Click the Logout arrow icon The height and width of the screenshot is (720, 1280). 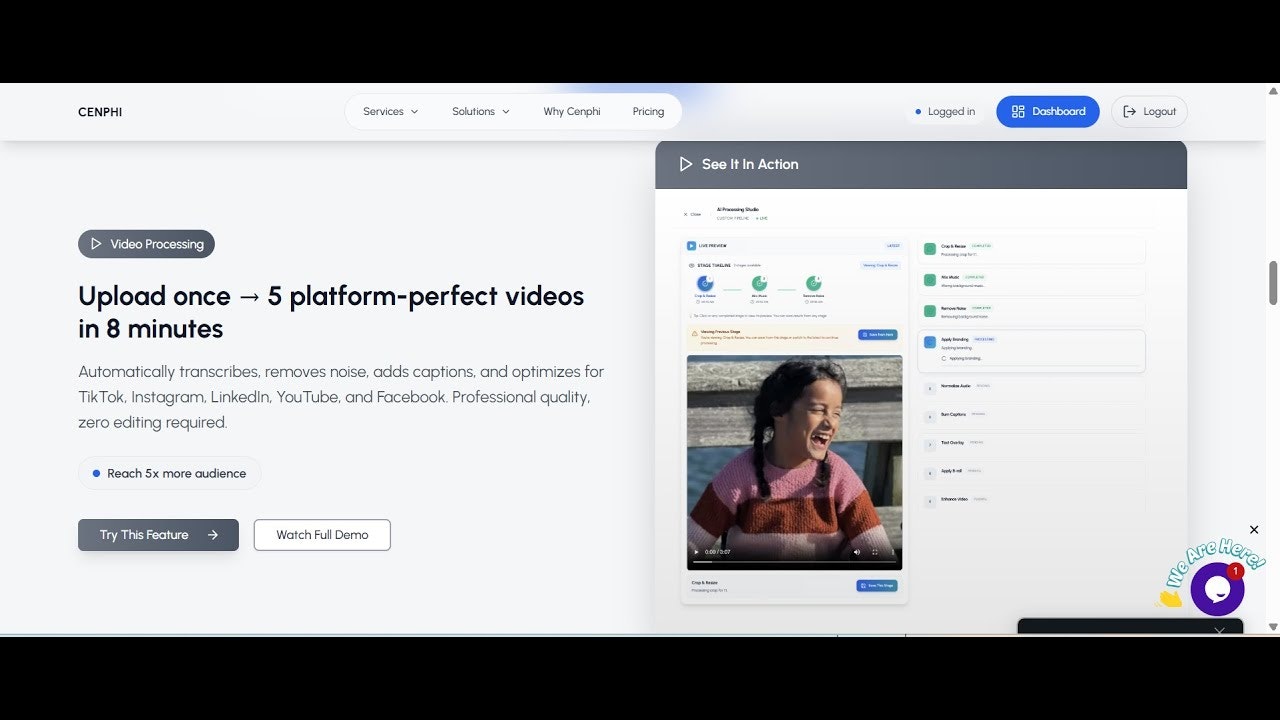point(1130,112)
